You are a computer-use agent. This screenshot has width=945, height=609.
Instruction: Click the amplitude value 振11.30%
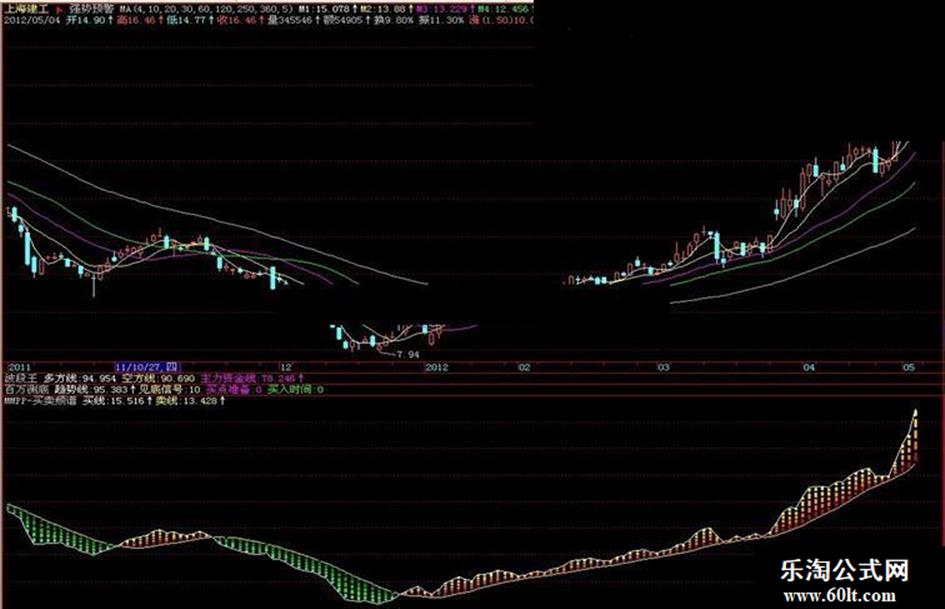point(442,21)
